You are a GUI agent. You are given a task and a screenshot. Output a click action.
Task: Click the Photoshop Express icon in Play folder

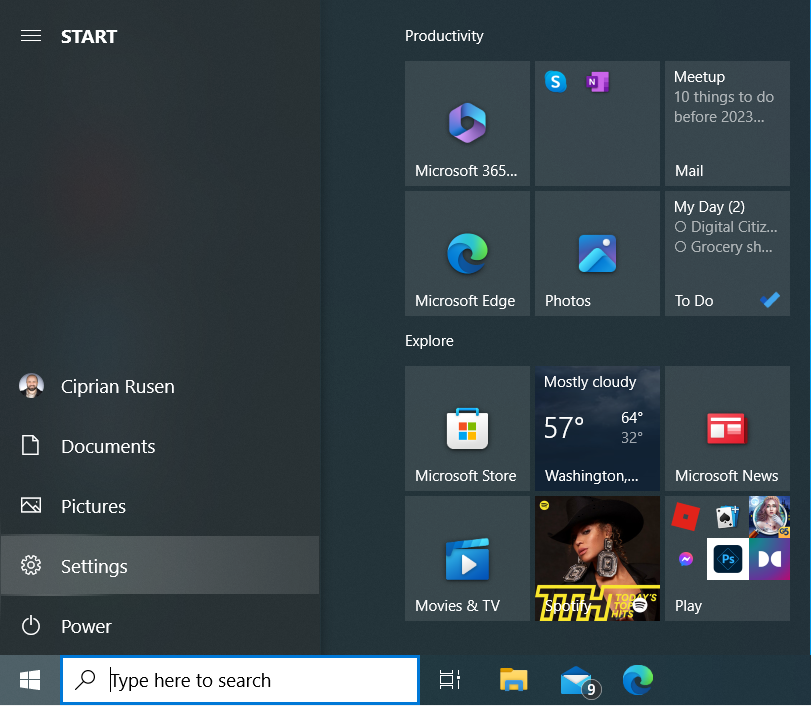(x=728, y=559)
